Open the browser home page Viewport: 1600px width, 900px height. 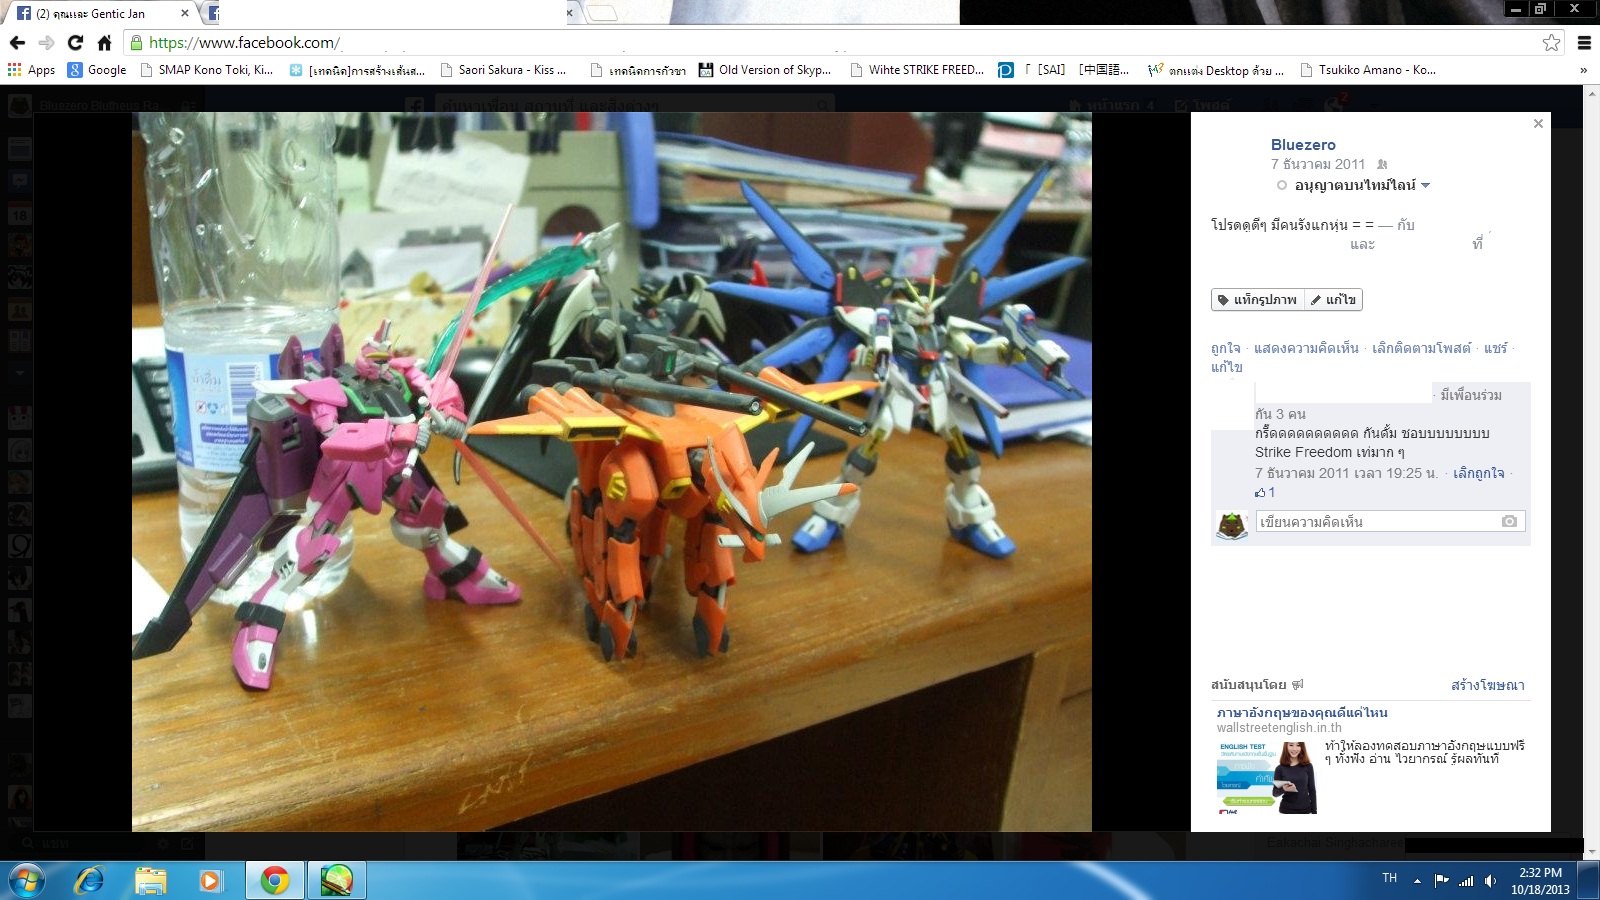tap(104, 43)
